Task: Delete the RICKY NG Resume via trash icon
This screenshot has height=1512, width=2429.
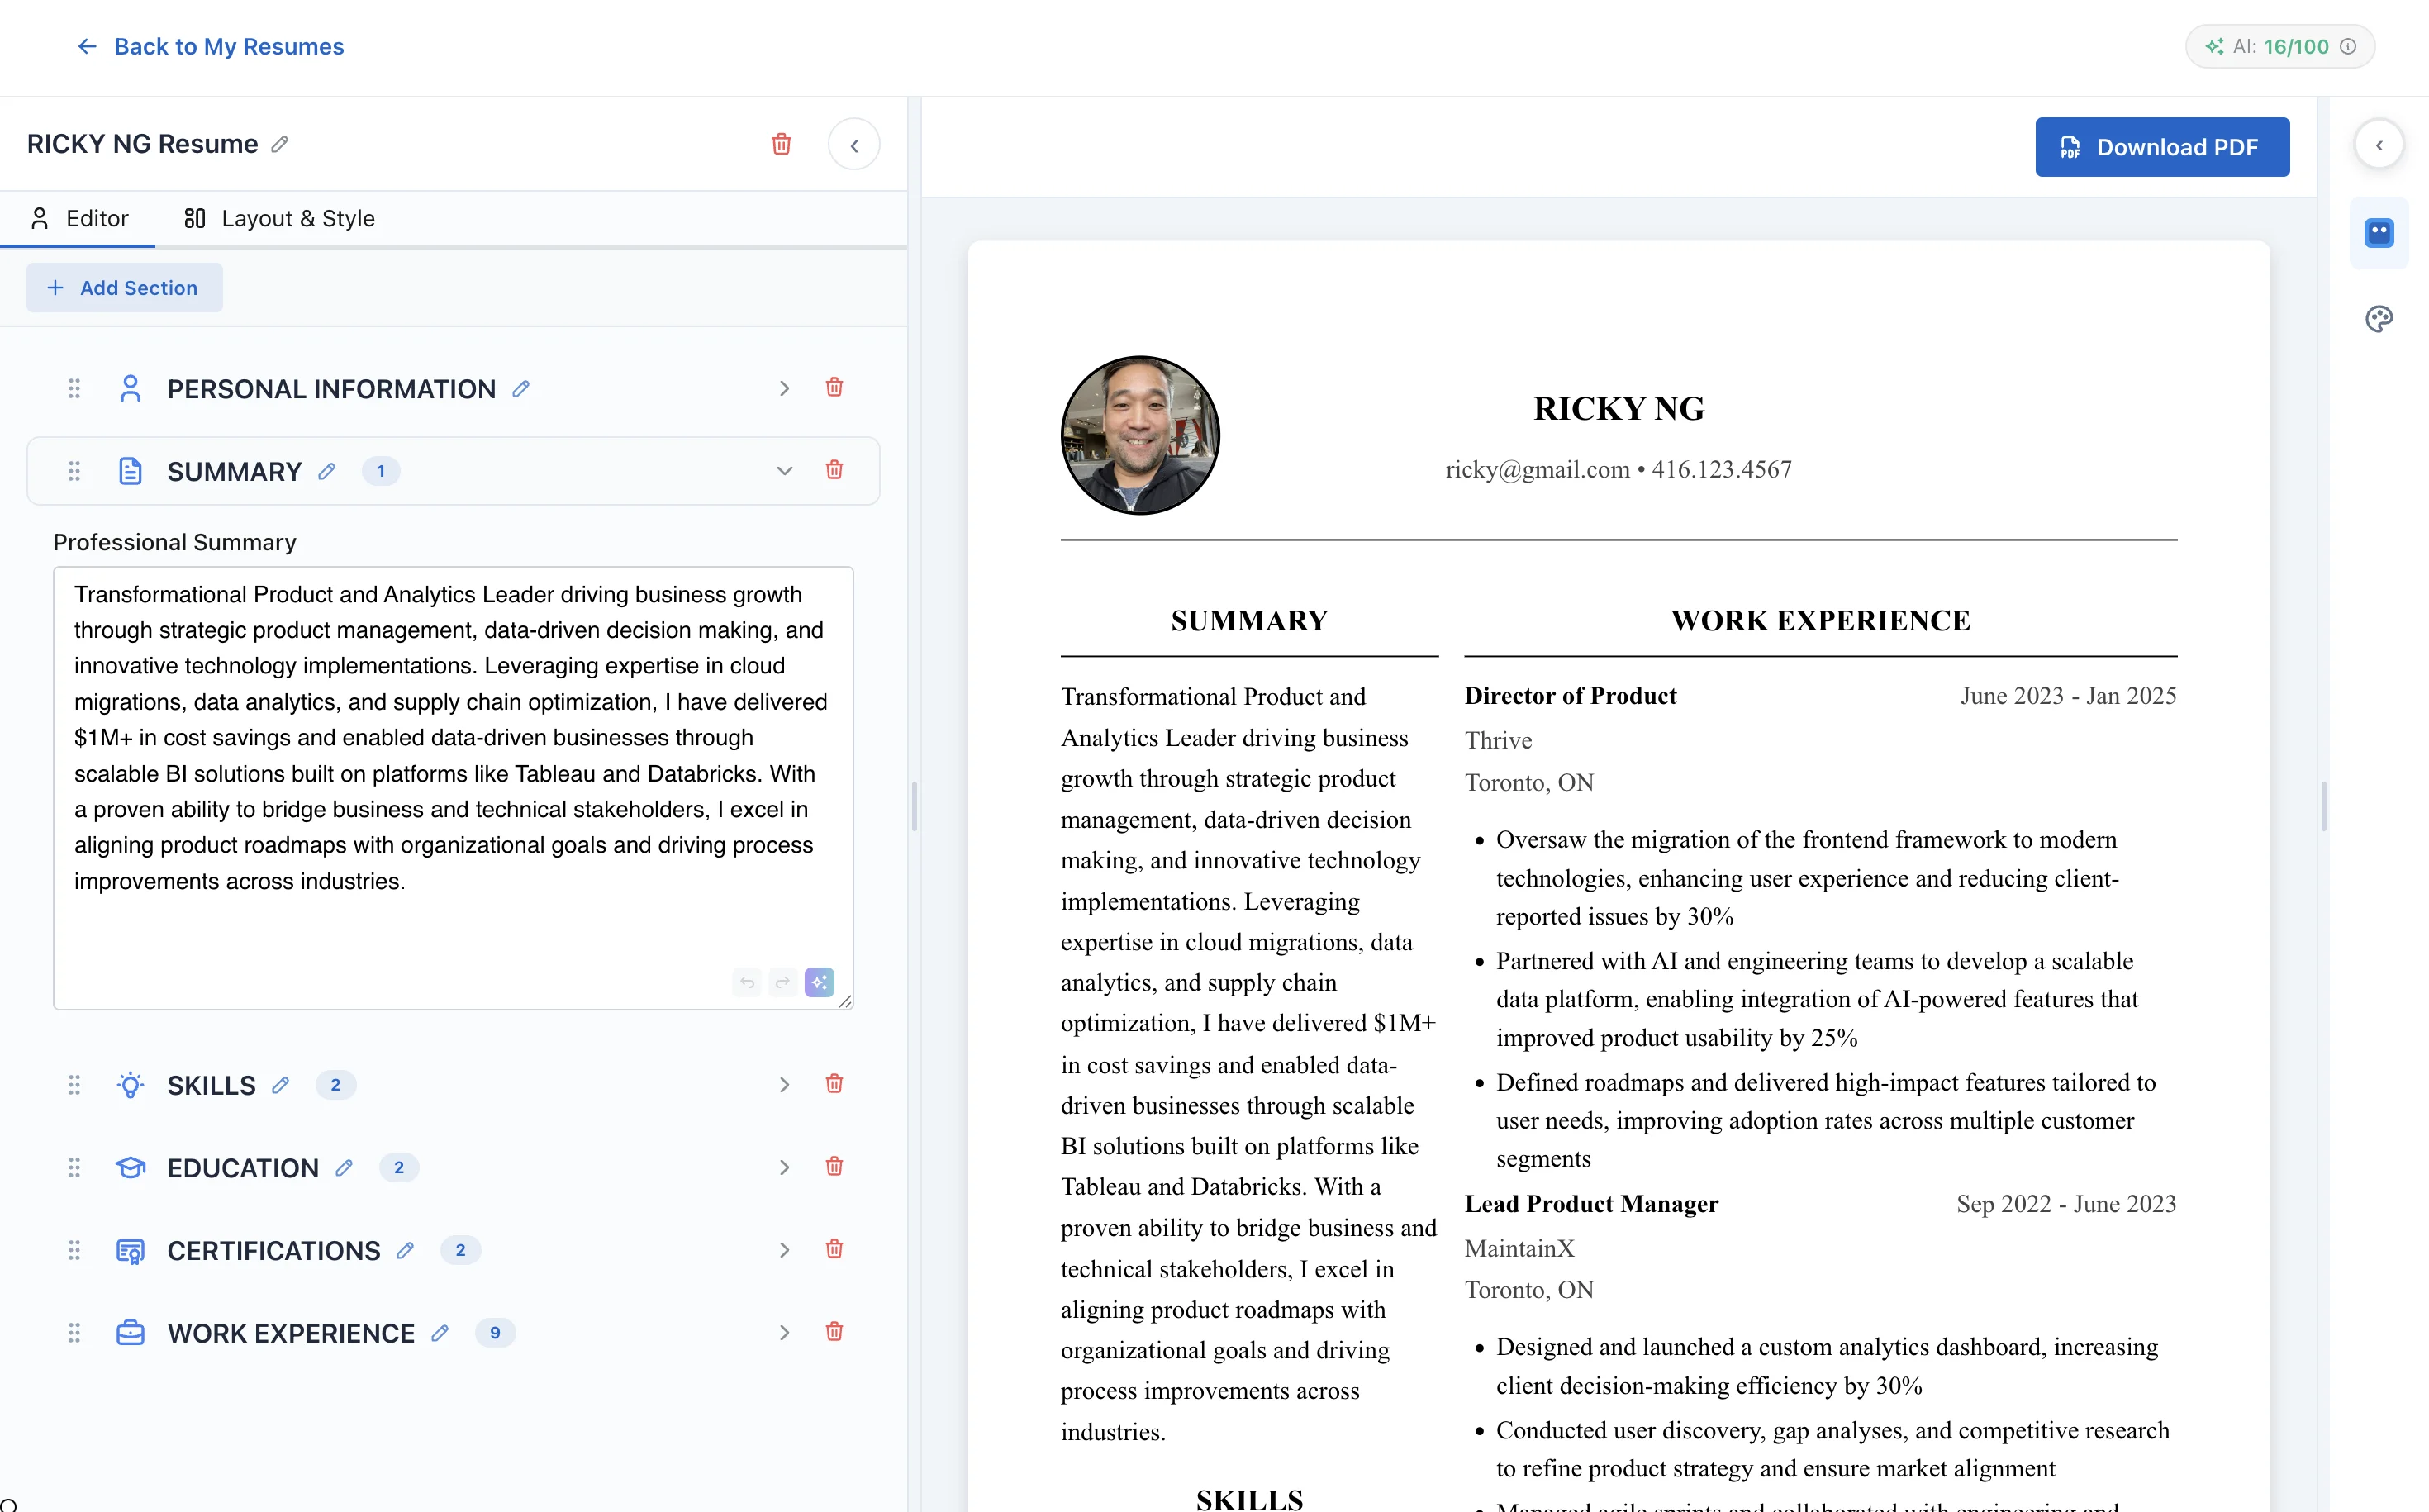Action: point(781,144)
